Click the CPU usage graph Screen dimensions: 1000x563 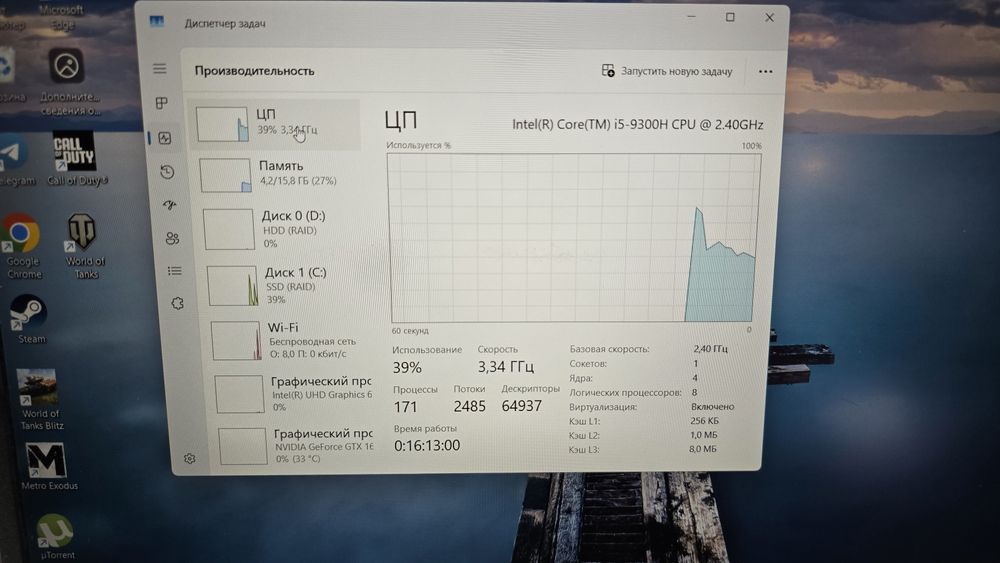[x=573, y=238]
